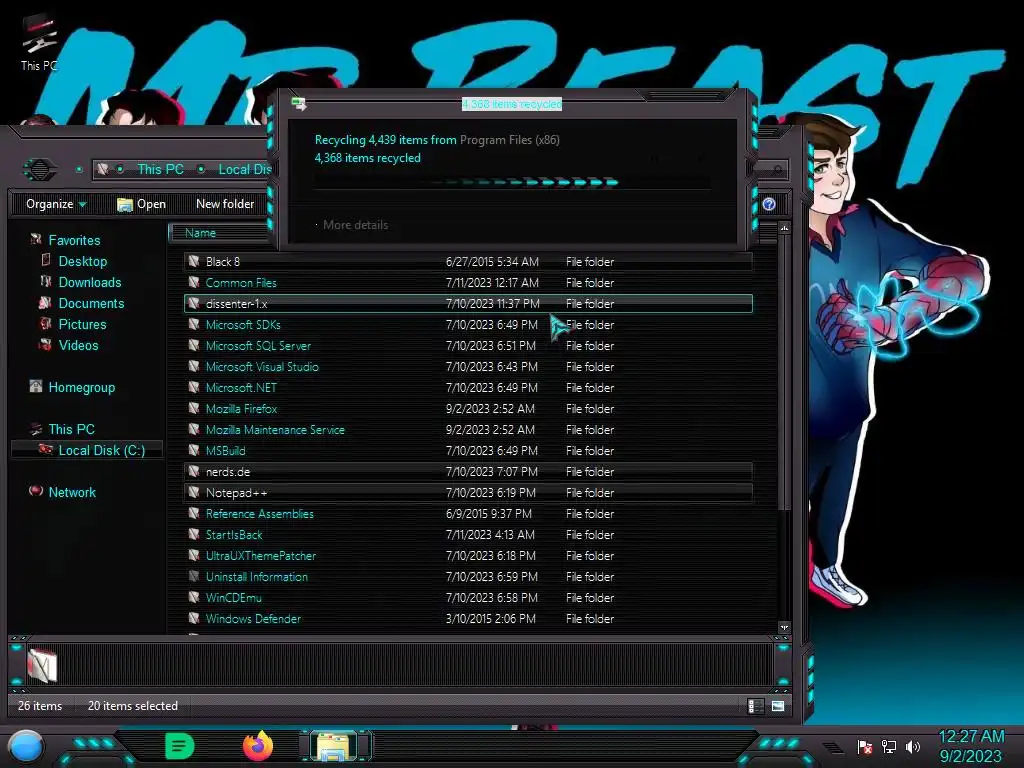Click the Explorer back navigation button

click(40, 170)
